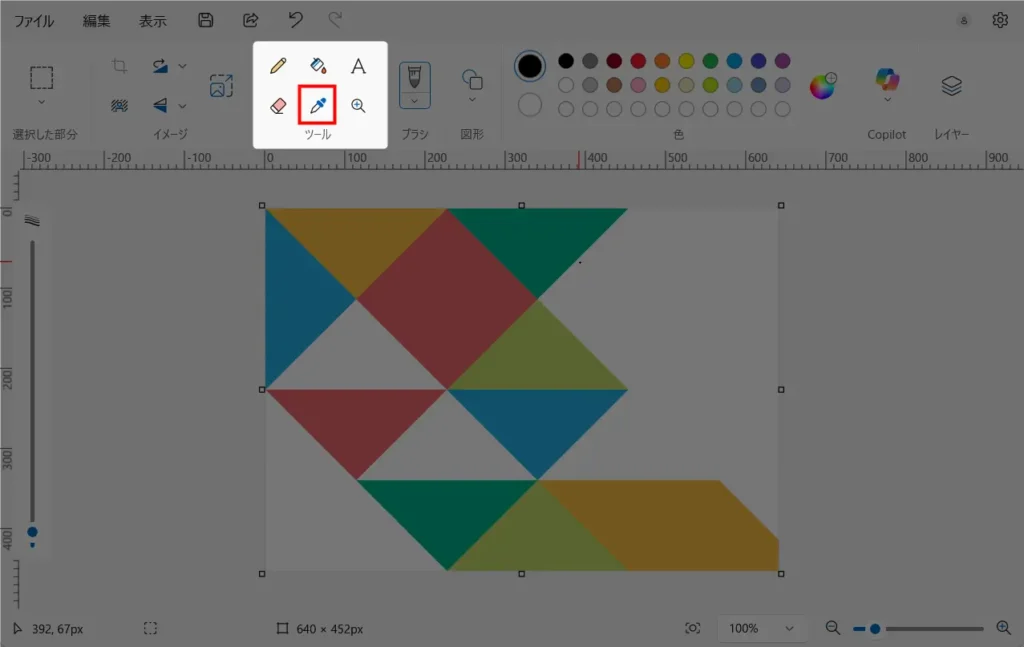Viewport: 1024px width, 647px height.
Task: Pick the yellow swatch in top row
Action: click(686, 61)
